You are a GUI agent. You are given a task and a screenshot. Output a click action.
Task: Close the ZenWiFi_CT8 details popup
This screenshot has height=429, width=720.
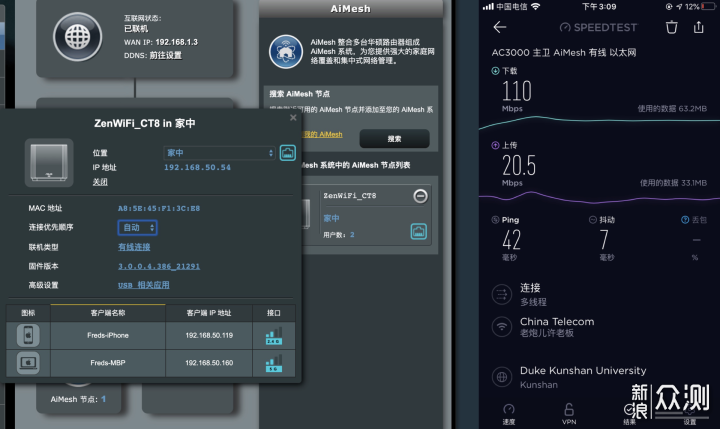[293, 118]
